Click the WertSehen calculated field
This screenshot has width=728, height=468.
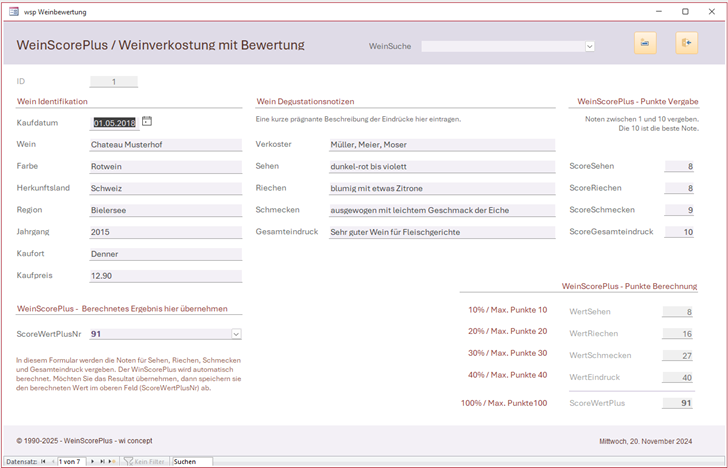[x=677, y=312]
